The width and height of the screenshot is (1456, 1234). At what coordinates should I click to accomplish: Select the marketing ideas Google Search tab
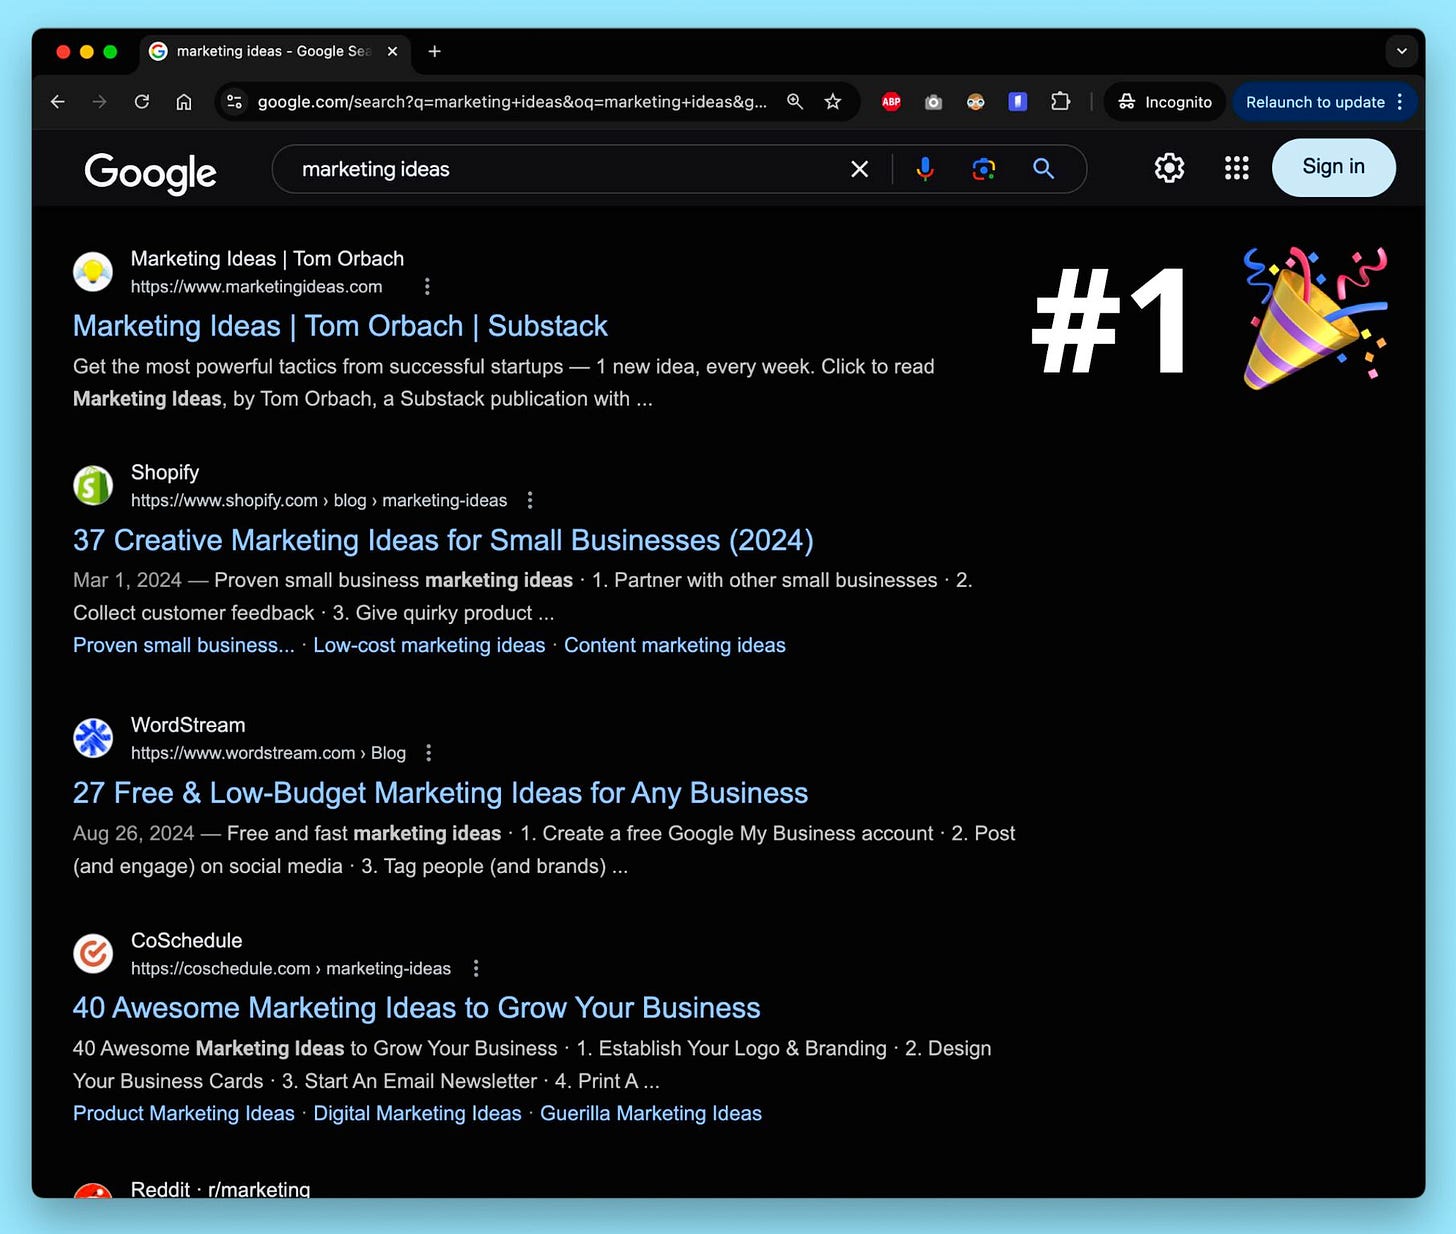pos(272,51)
